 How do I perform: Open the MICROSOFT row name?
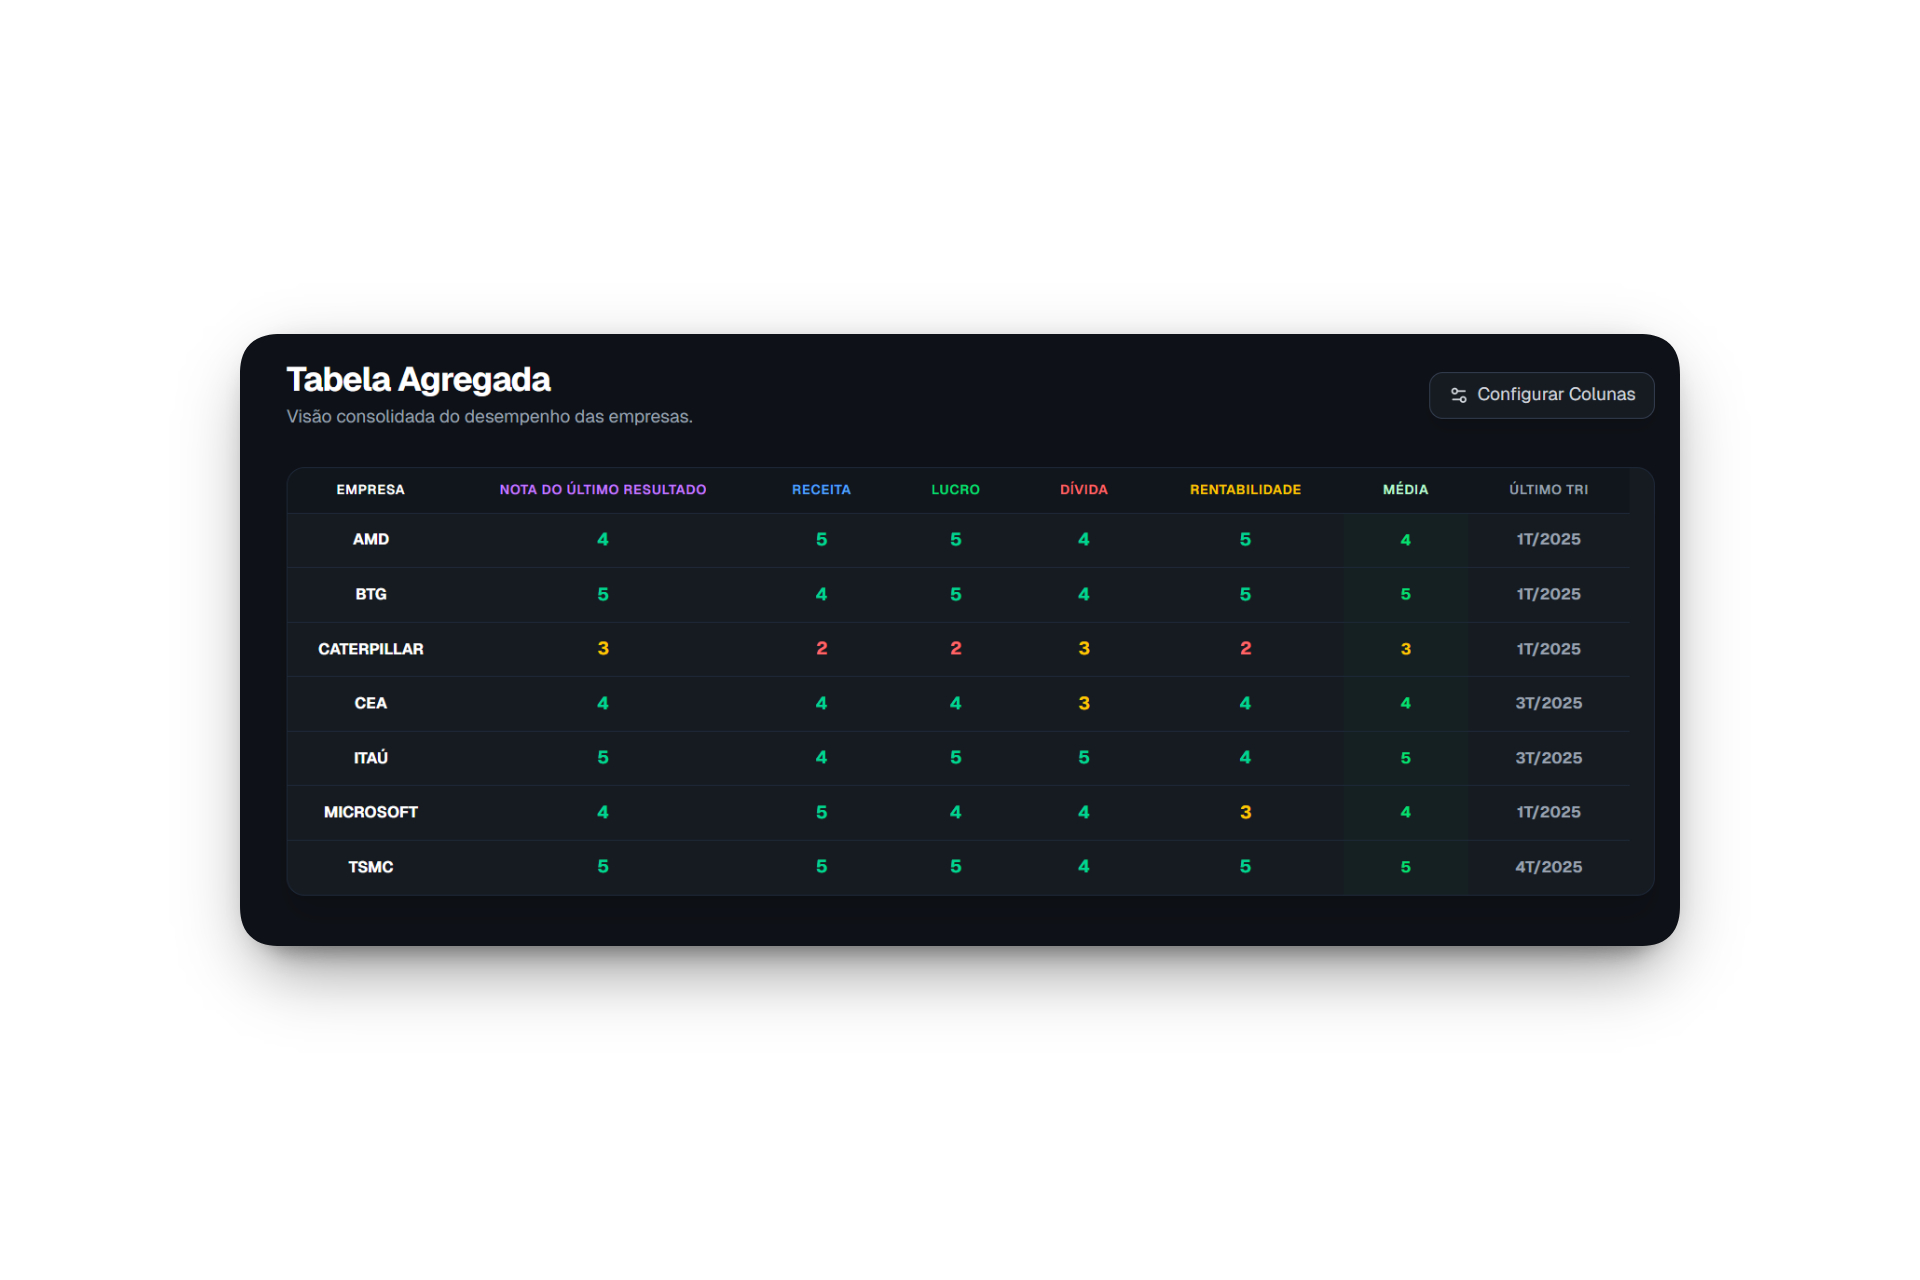[370, 812]
